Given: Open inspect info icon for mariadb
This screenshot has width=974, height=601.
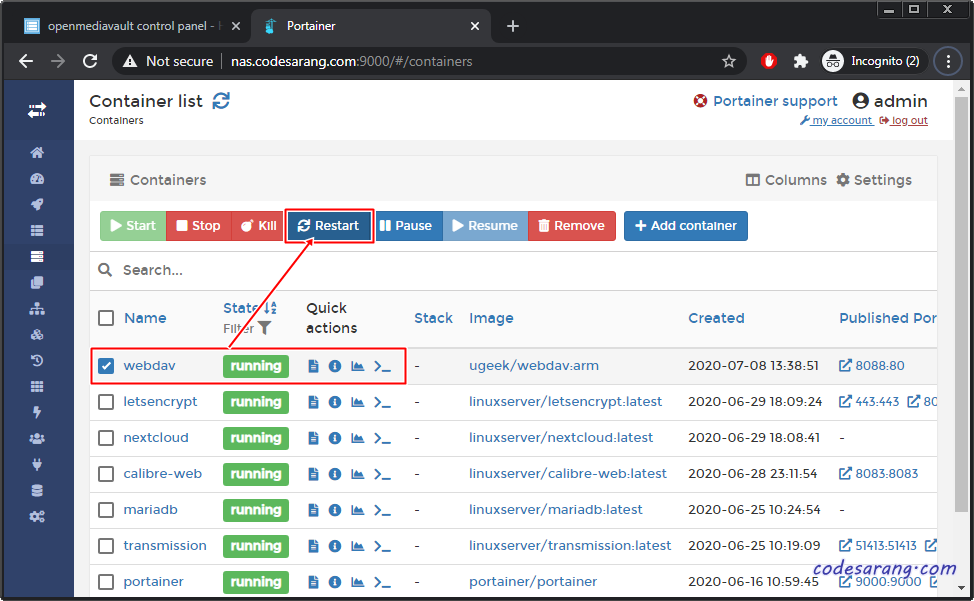Looking at the screenshot, I should point(335,510).
